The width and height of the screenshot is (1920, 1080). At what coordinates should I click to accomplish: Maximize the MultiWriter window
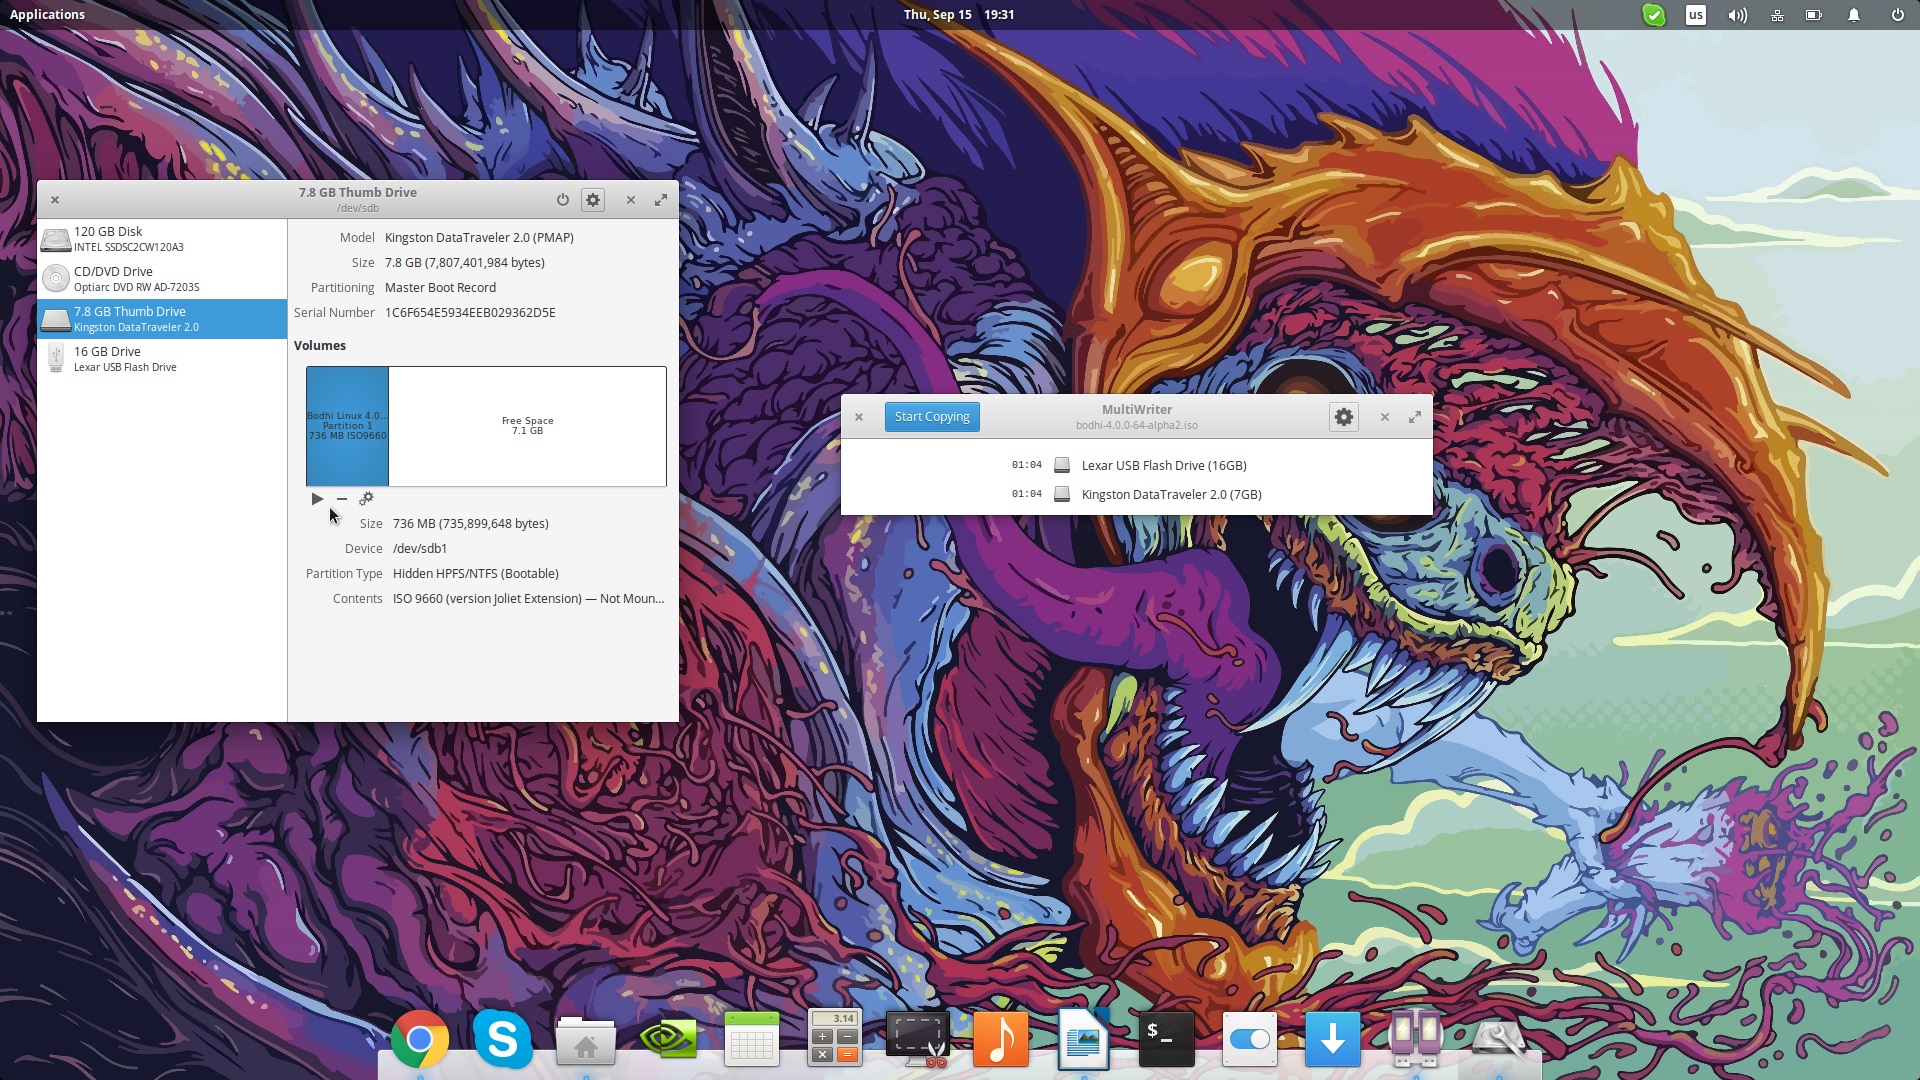[x=1415, y=417]
